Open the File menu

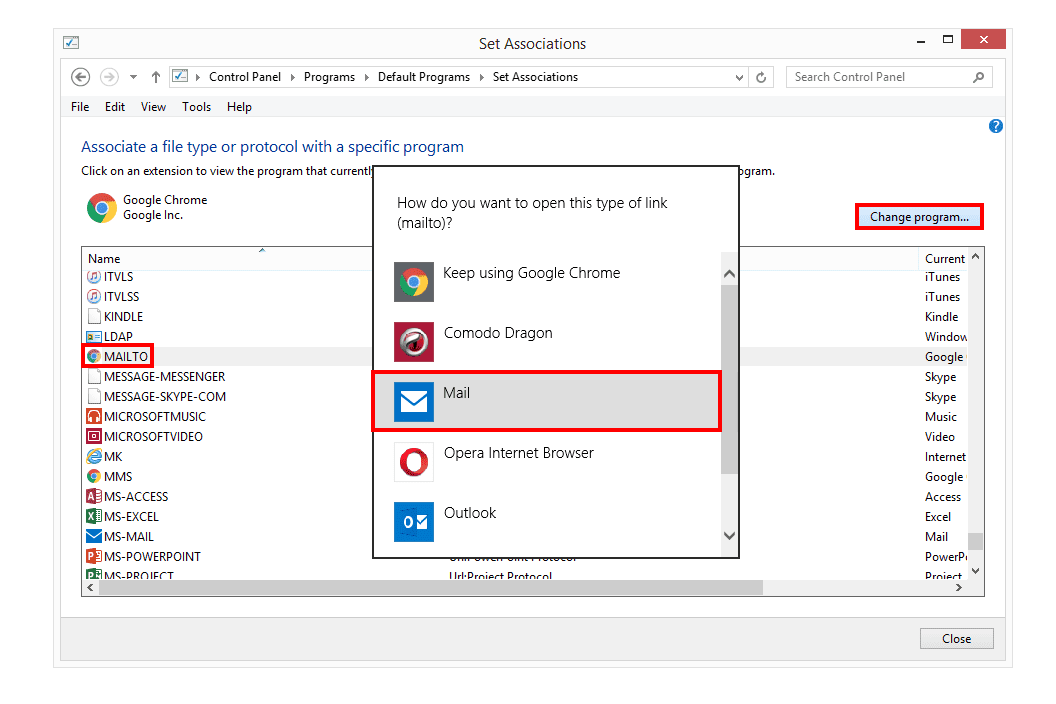pos(80,106)
